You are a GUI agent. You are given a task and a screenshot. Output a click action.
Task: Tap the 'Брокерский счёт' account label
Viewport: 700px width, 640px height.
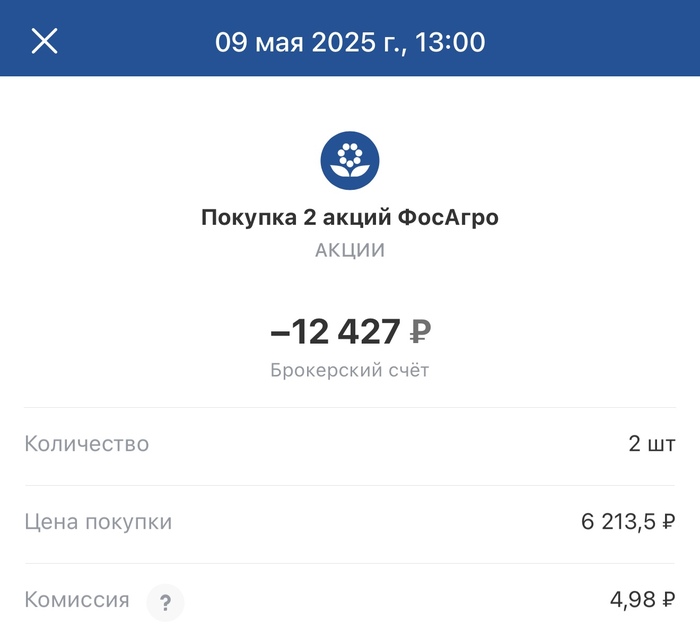tap(350, 370)
